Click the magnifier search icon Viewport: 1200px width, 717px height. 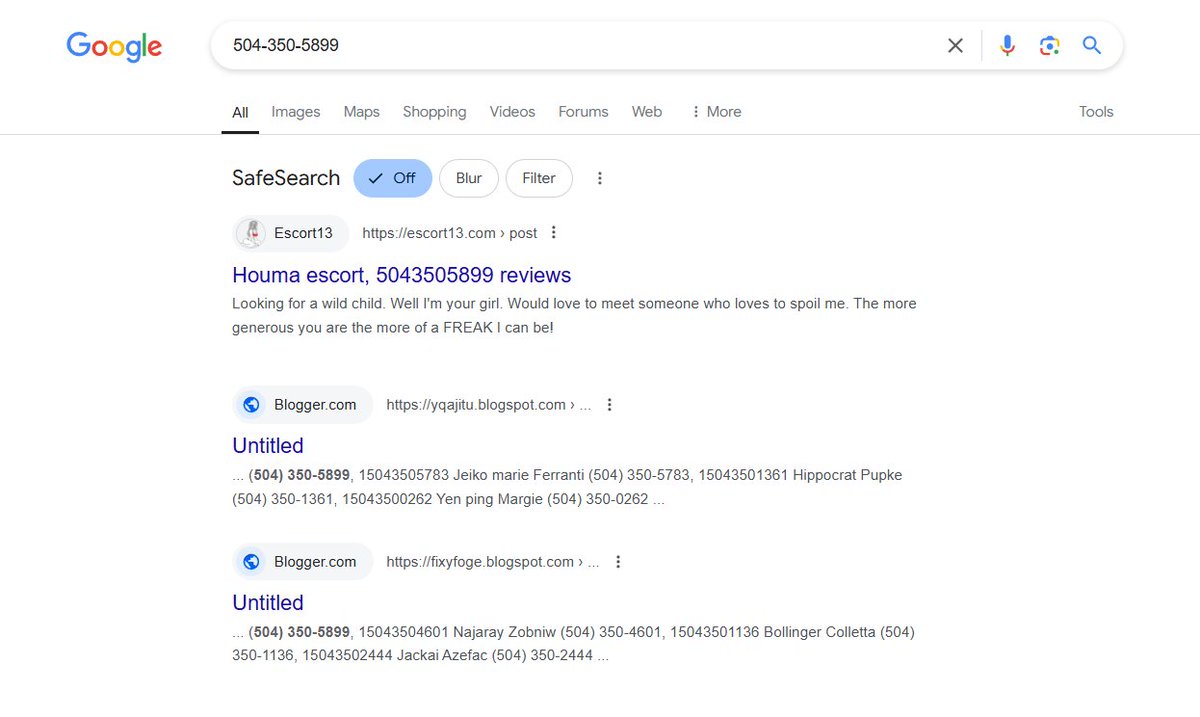click(x=1091, y=45)
